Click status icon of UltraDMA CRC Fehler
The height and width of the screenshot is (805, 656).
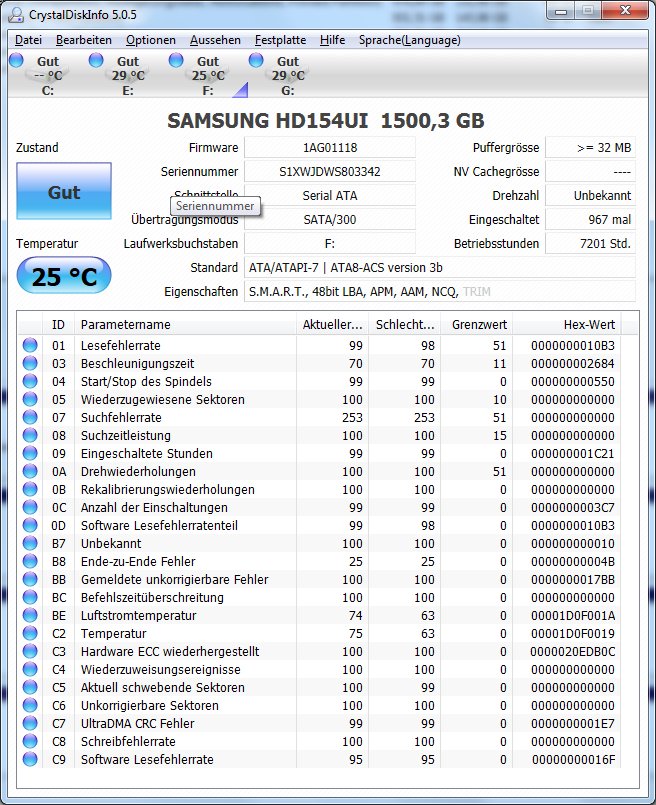[30, 722]
